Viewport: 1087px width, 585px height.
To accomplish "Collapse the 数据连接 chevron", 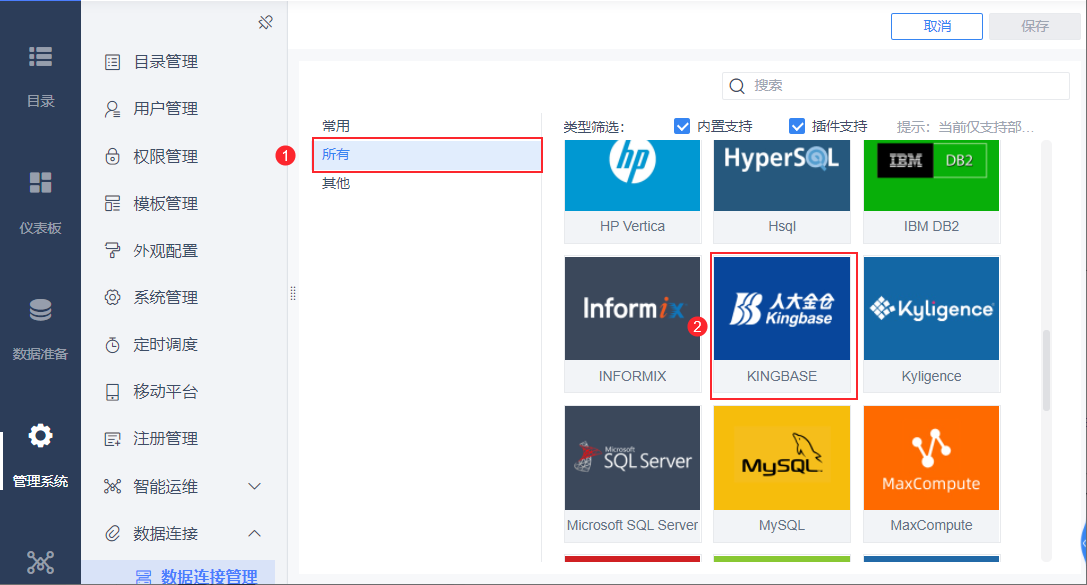I will (x=254, y=534).
